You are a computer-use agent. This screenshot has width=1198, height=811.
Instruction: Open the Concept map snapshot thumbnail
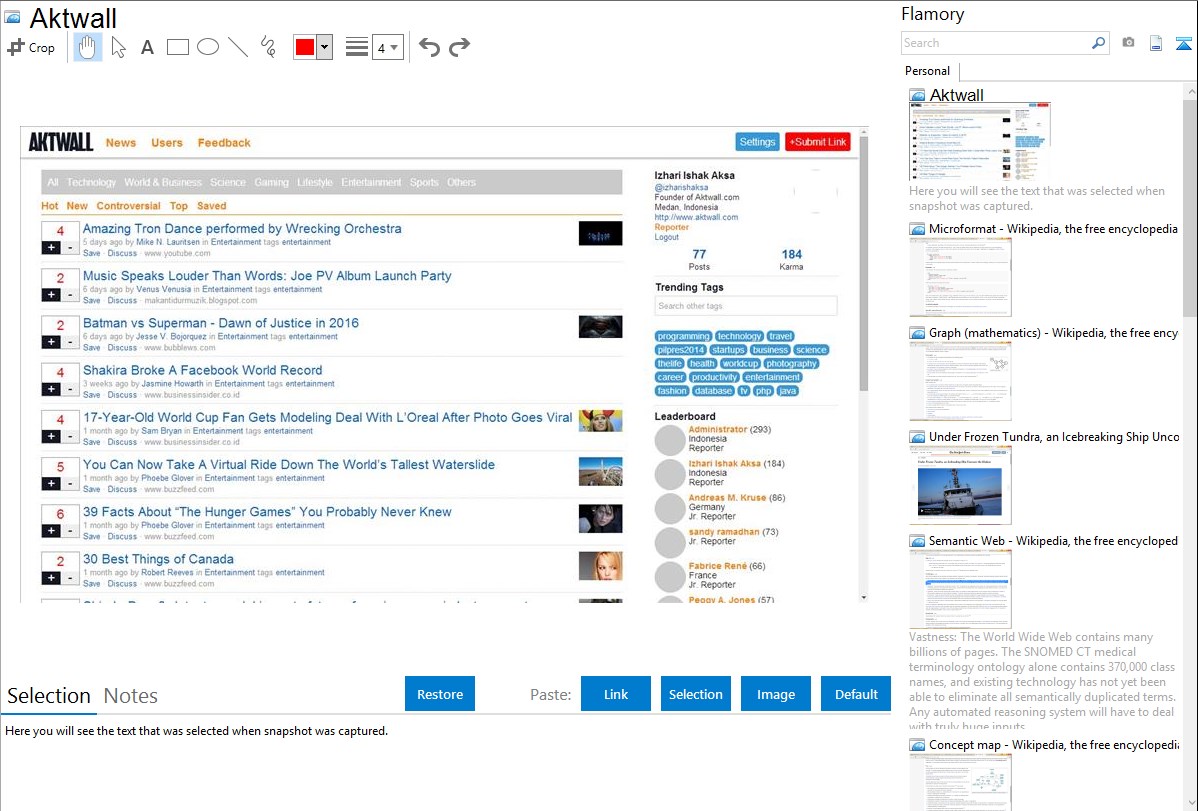(x=960, y=783)
